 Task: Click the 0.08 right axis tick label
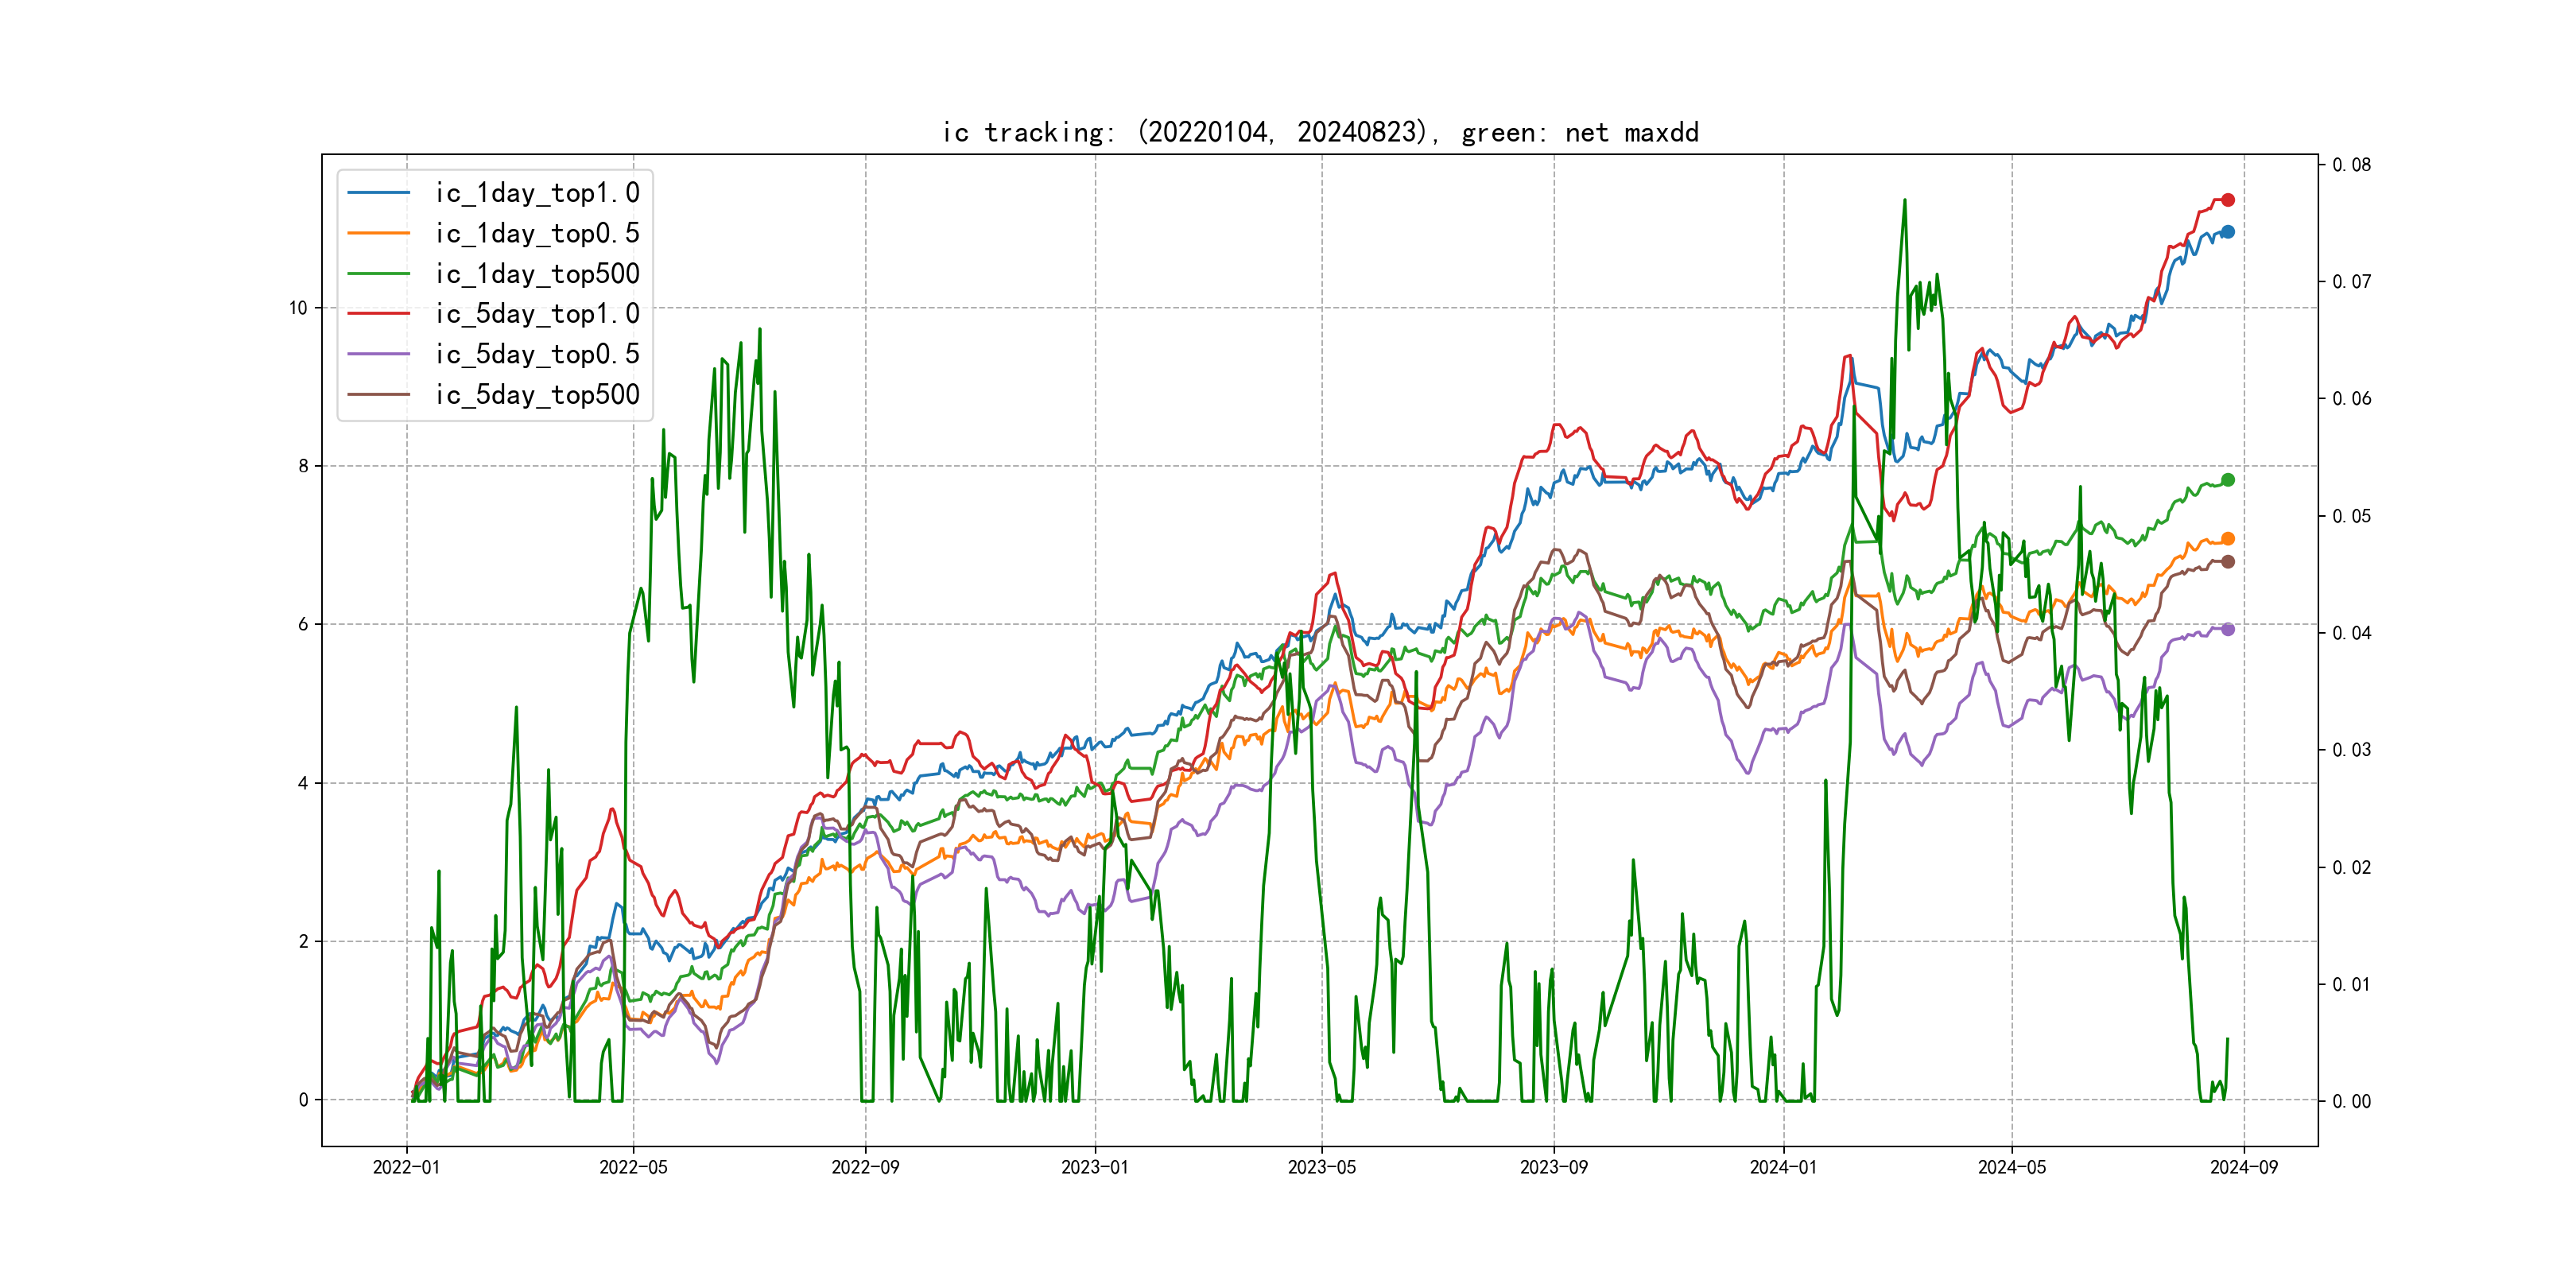point(2351,165)
